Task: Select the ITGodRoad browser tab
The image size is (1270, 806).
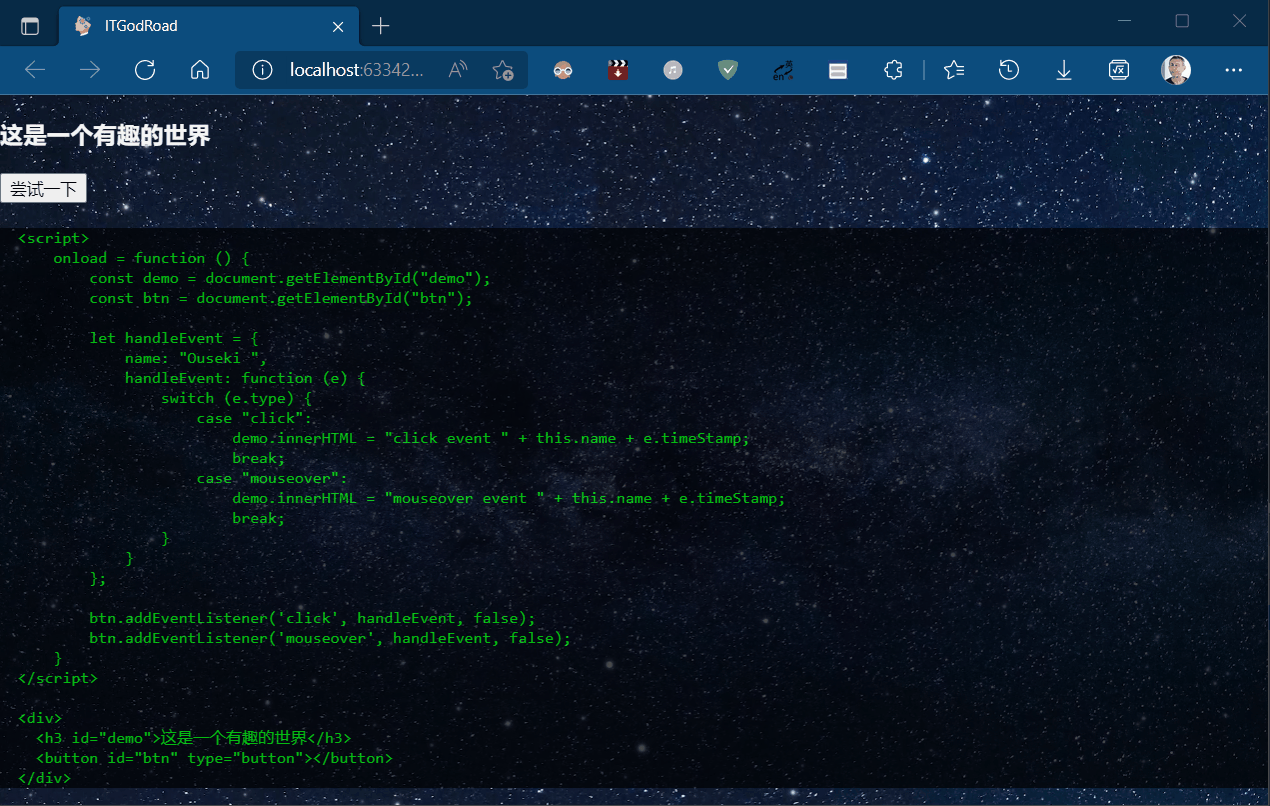Action: [x=208, y=26]
